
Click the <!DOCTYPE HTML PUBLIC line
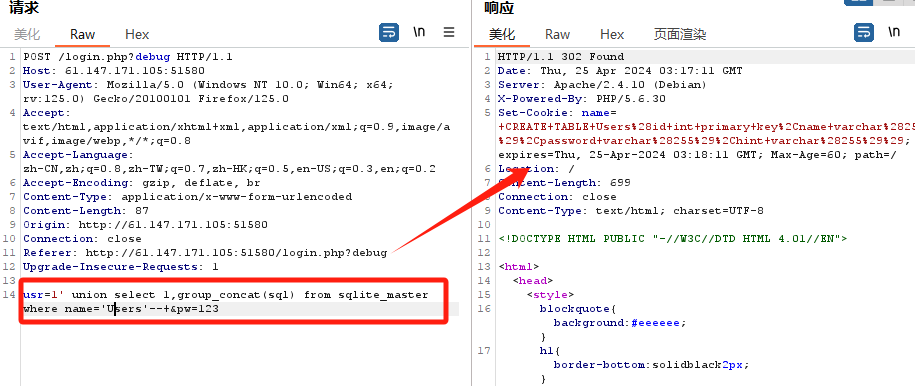[673, 239]
